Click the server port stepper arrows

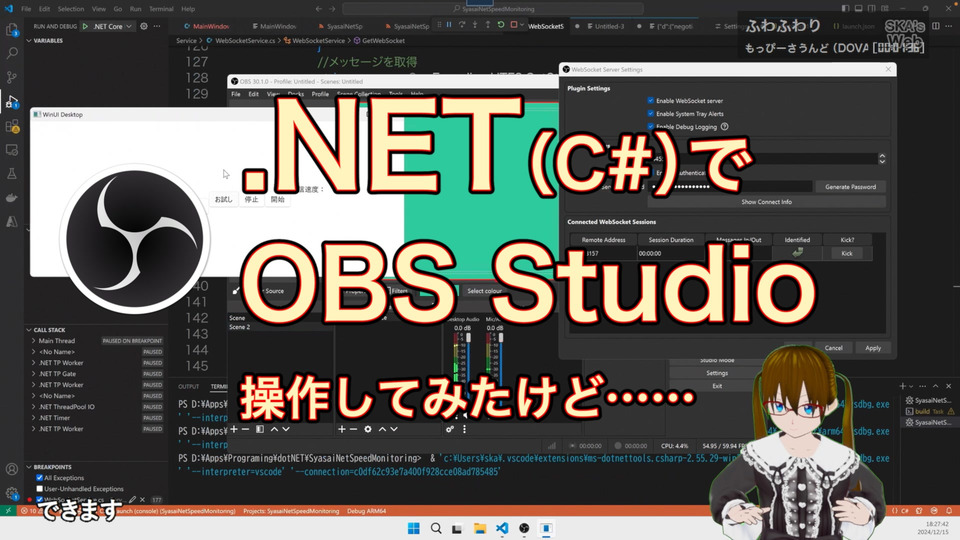(x=882, y=159)
